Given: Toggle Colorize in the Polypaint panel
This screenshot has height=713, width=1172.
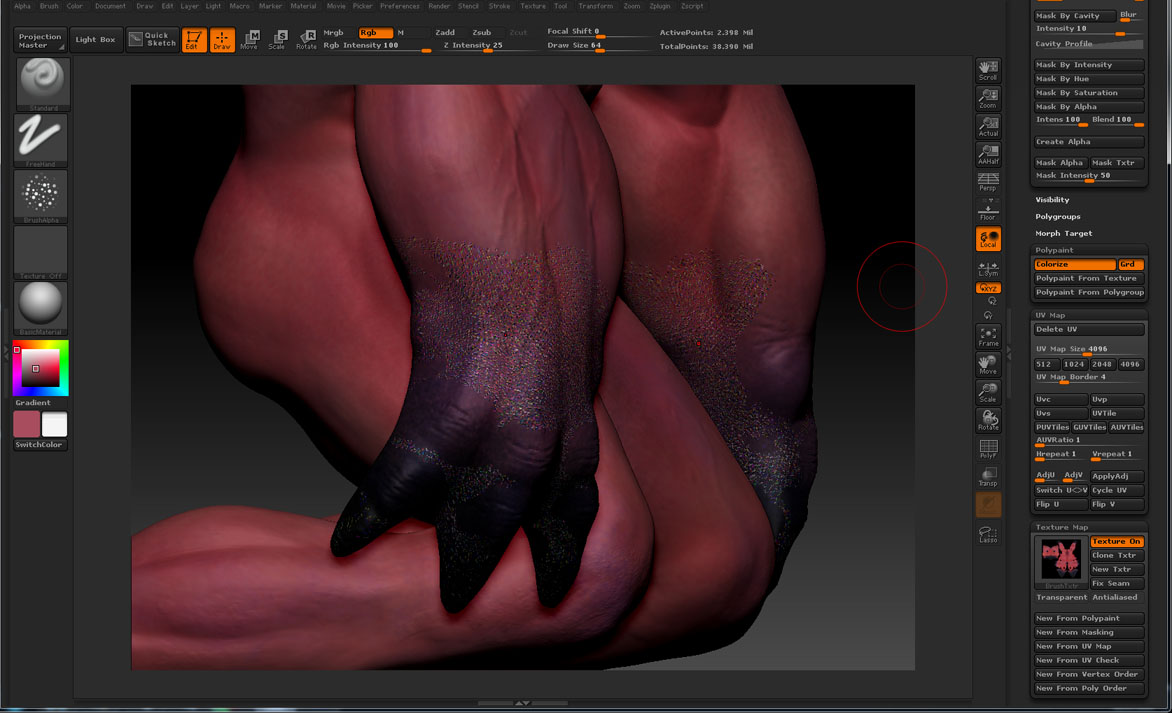Looking at the screenshot, I should click(x=1073, y=264).
